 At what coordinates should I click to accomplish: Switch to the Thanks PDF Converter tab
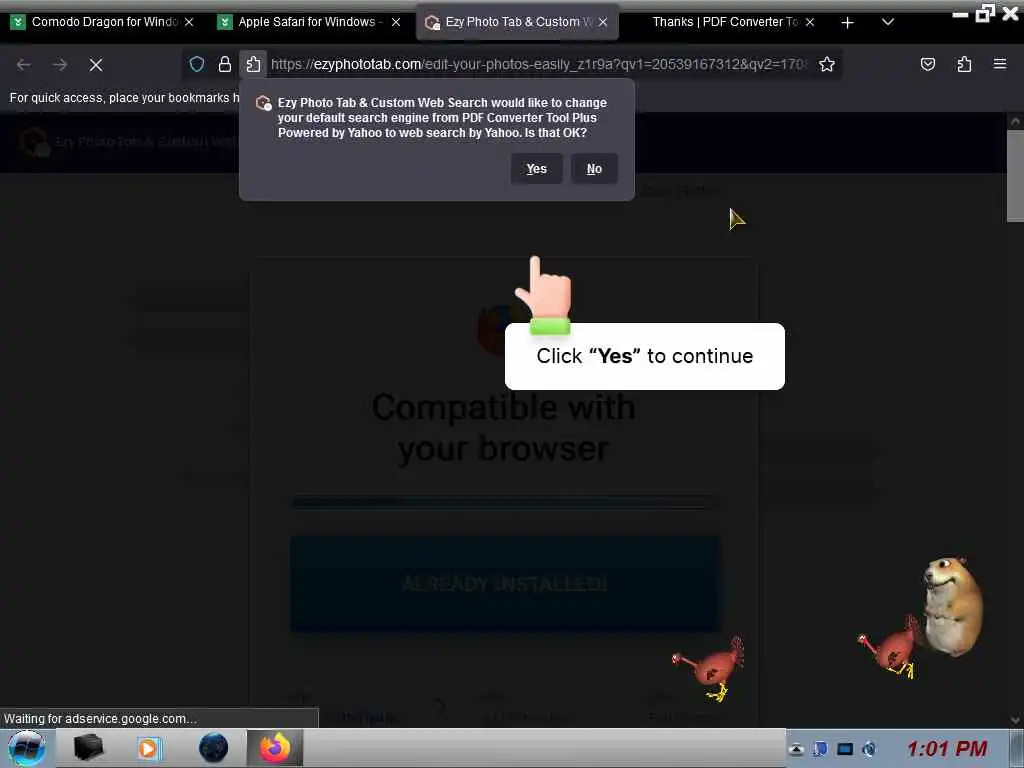click(x=725, y=22)
